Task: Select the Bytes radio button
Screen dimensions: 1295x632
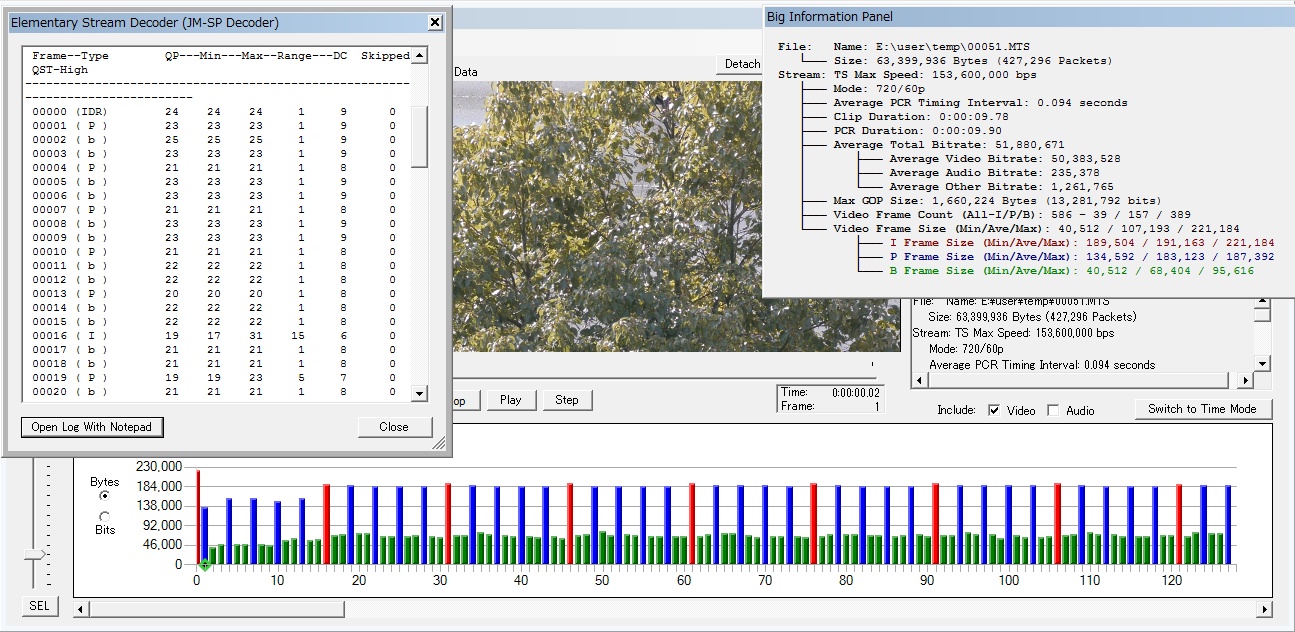Action: 105,495
